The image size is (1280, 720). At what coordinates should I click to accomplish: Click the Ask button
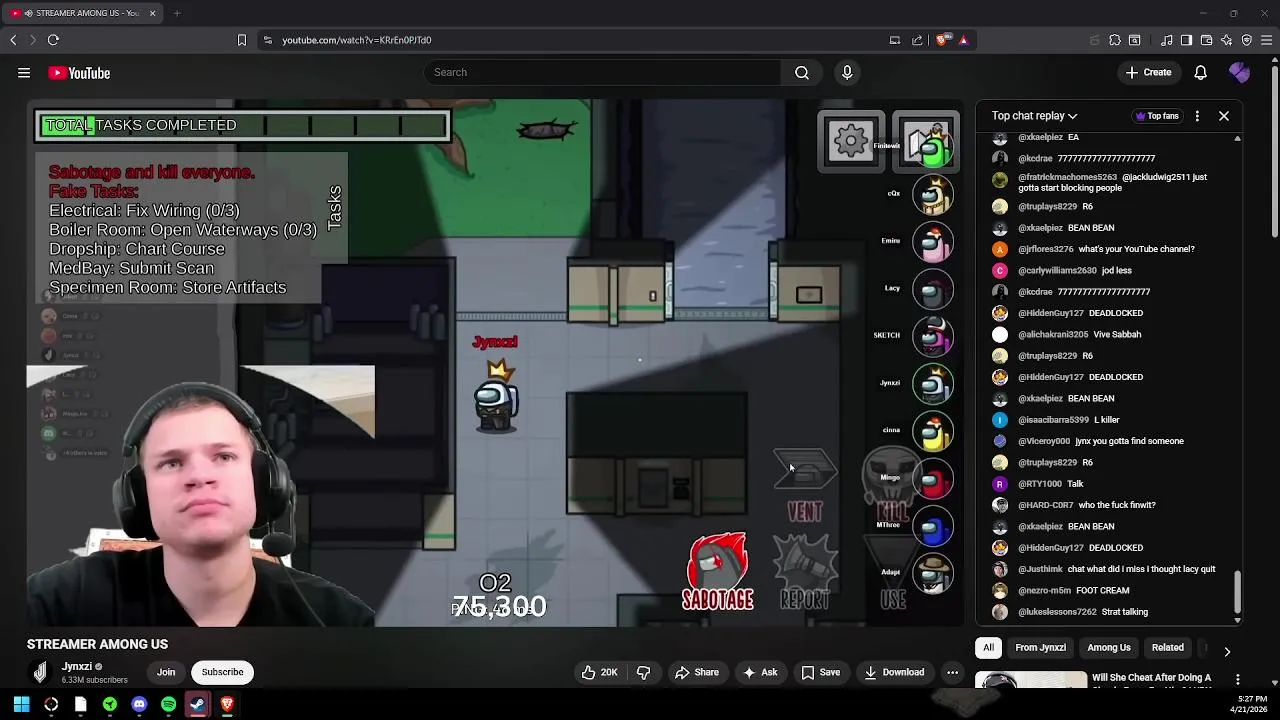759,673
